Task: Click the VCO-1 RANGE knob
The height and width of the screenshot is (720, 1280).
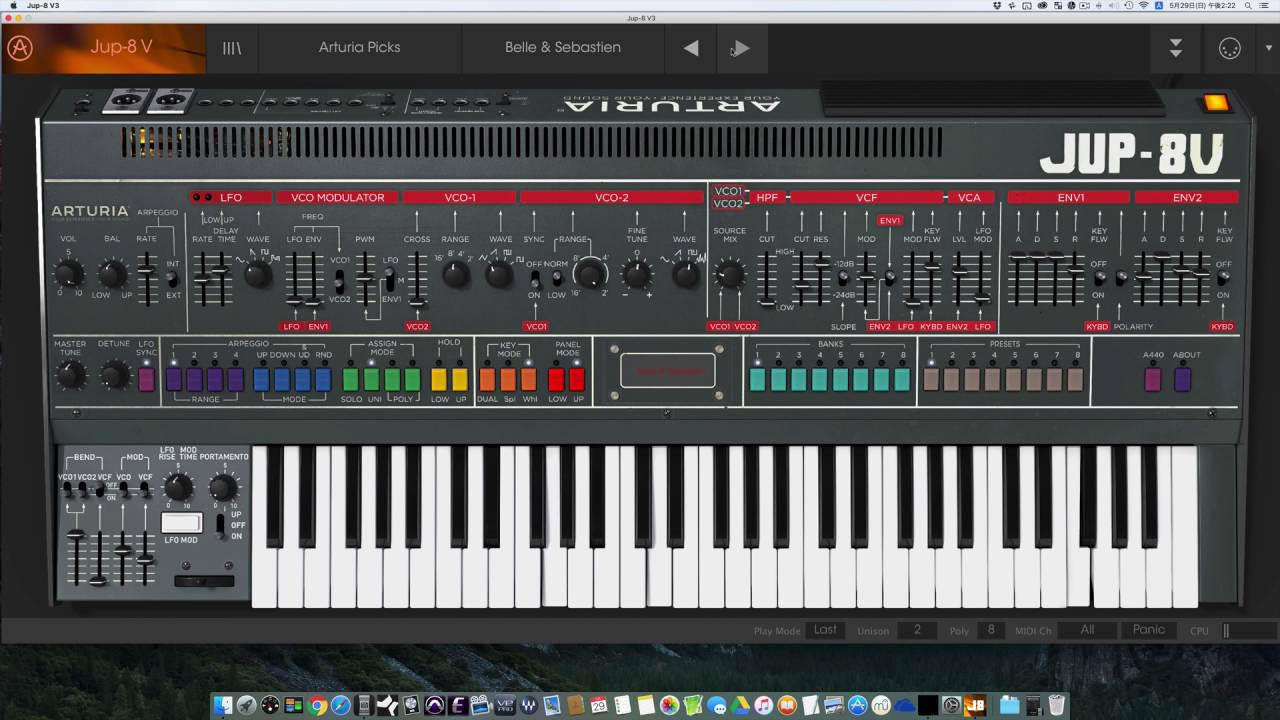Action: point(455,273)
